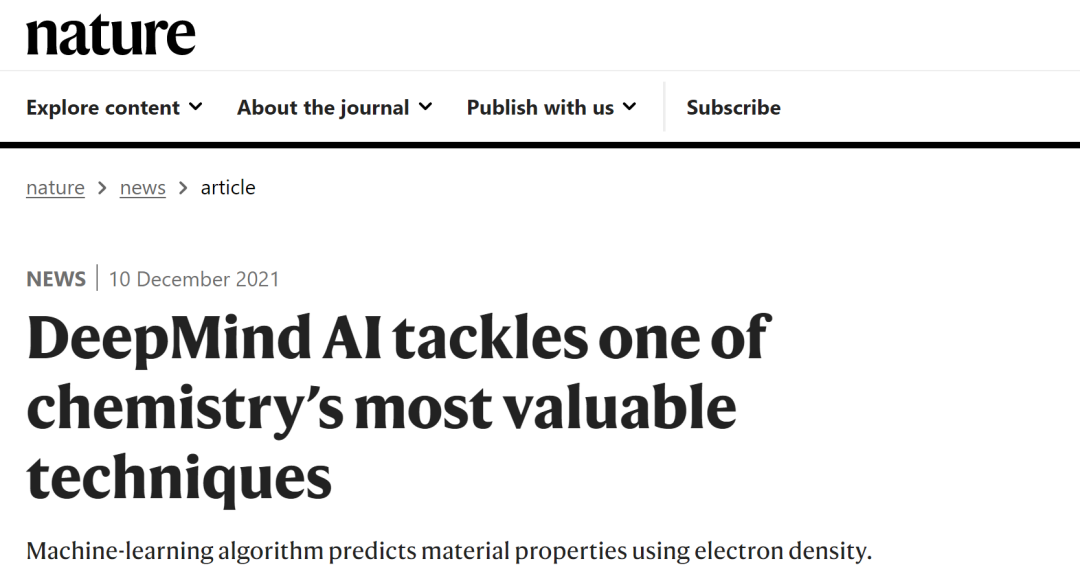Open the Publish with us menu
1080x583 pixels.
552,108
